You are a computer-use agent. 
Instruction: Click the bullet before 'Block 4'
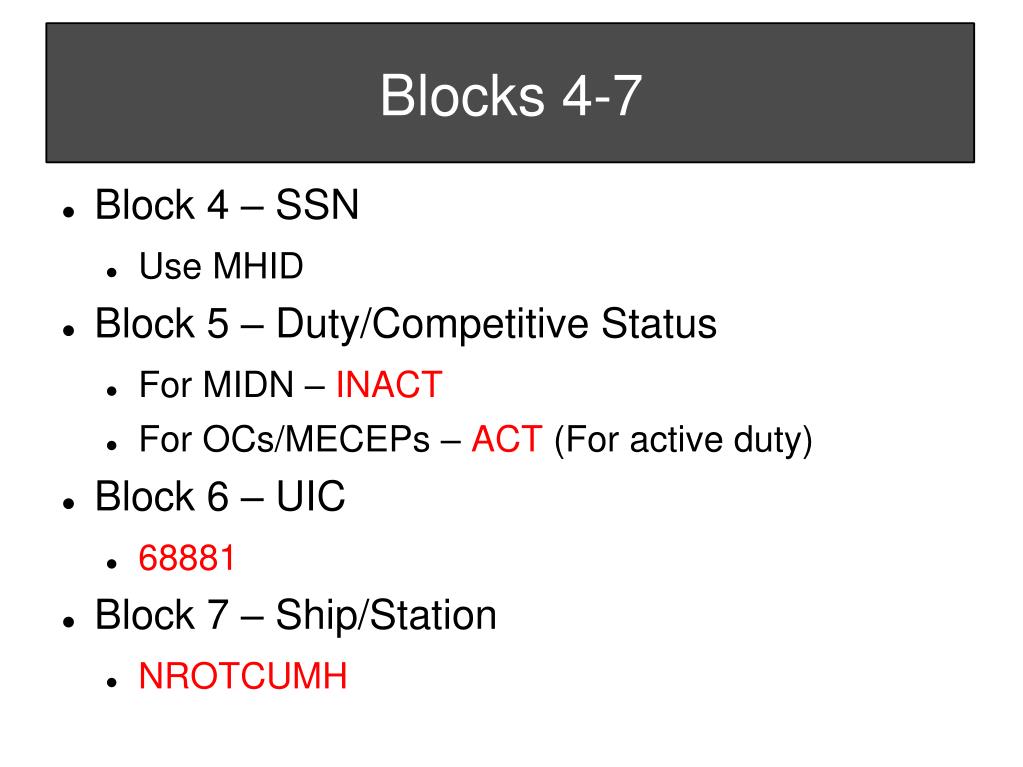pyautogui.click(x=69, y=211)
